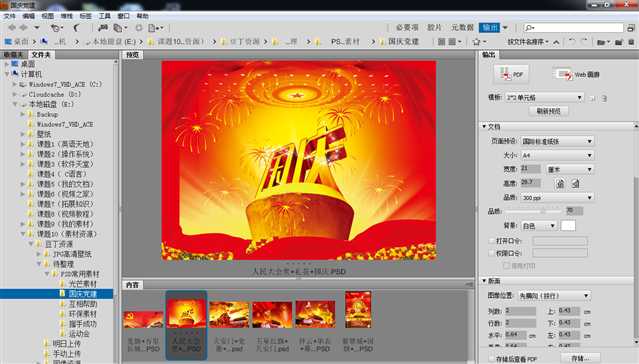This screenshot has width=639, height=364.
Task: Open the 图像位置 placement dropdown
Action: click(554, 296)
